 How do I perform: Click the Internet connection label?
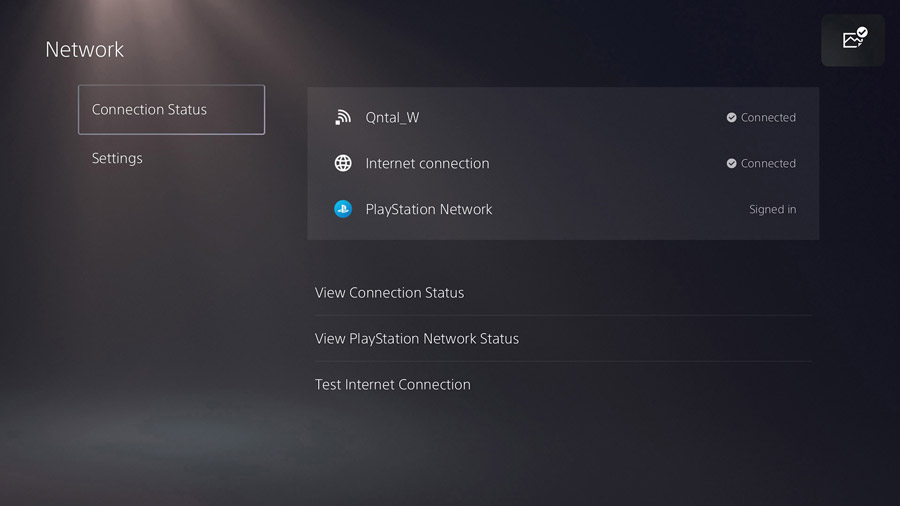427,164
